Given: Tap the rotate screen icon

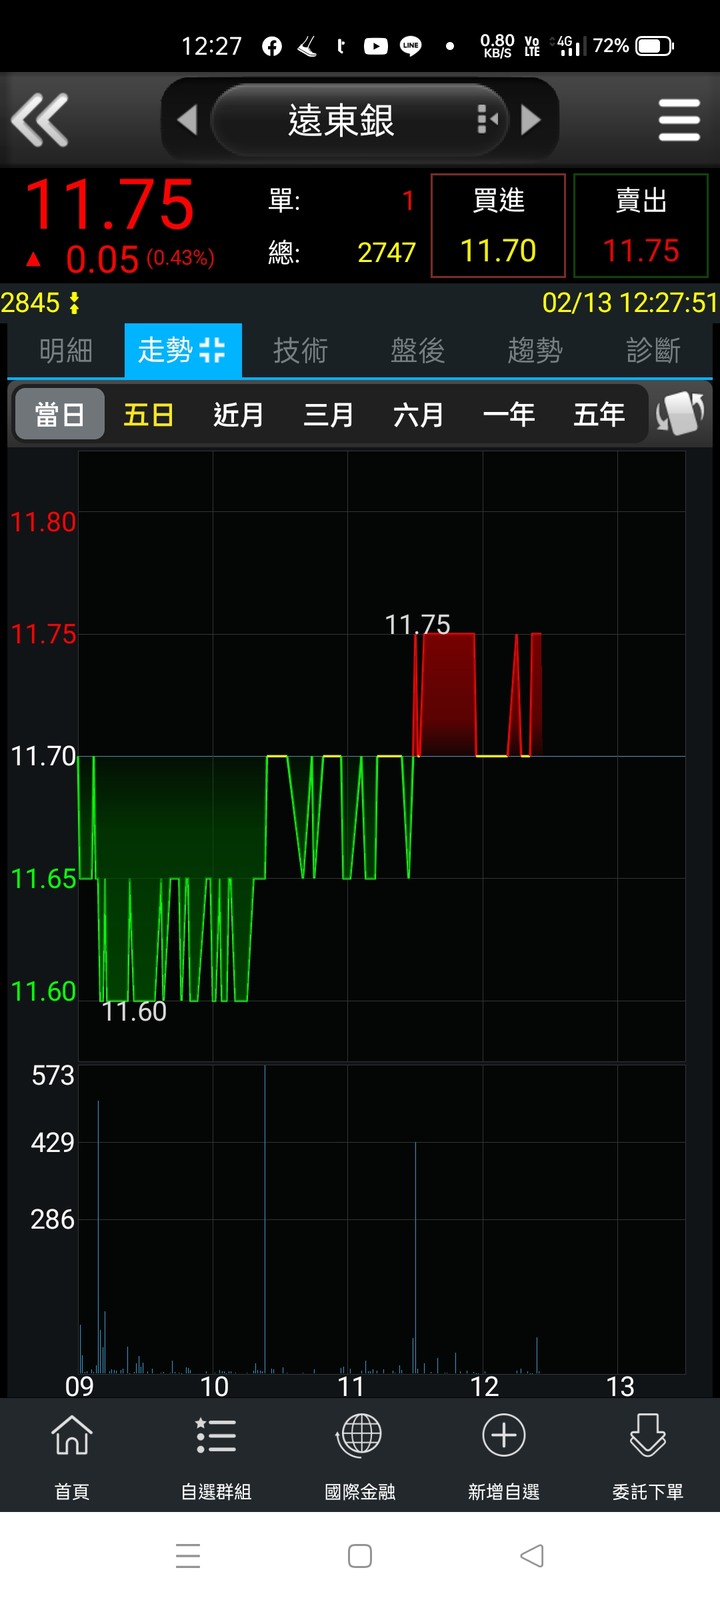Looking at the screenshot, I should point(680,413).
